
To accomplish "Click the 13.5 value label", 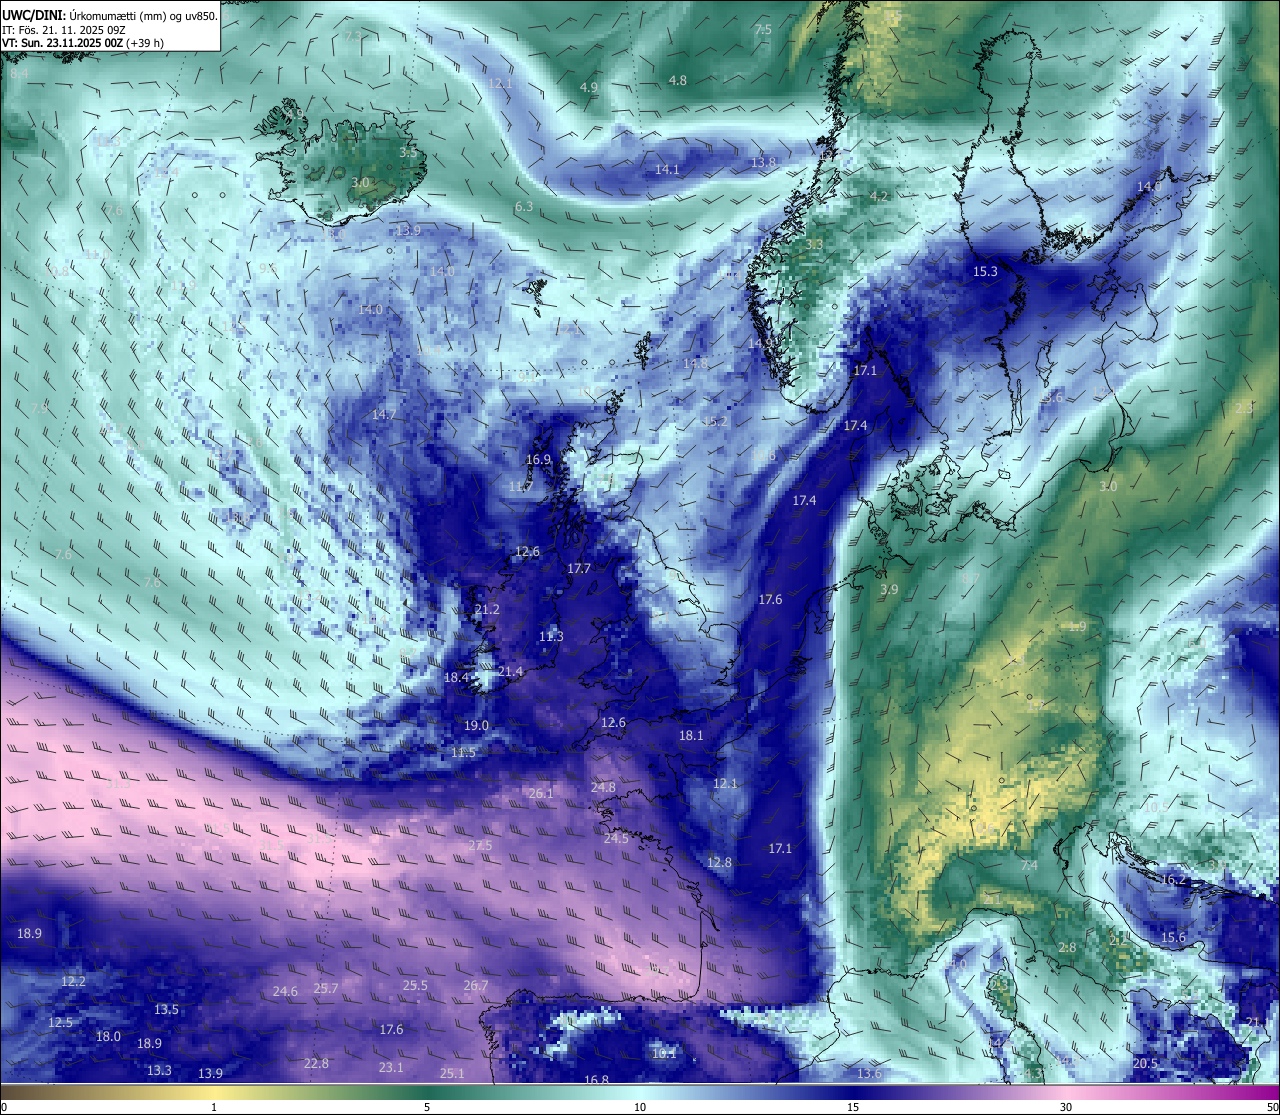I will coord(166,1009).
